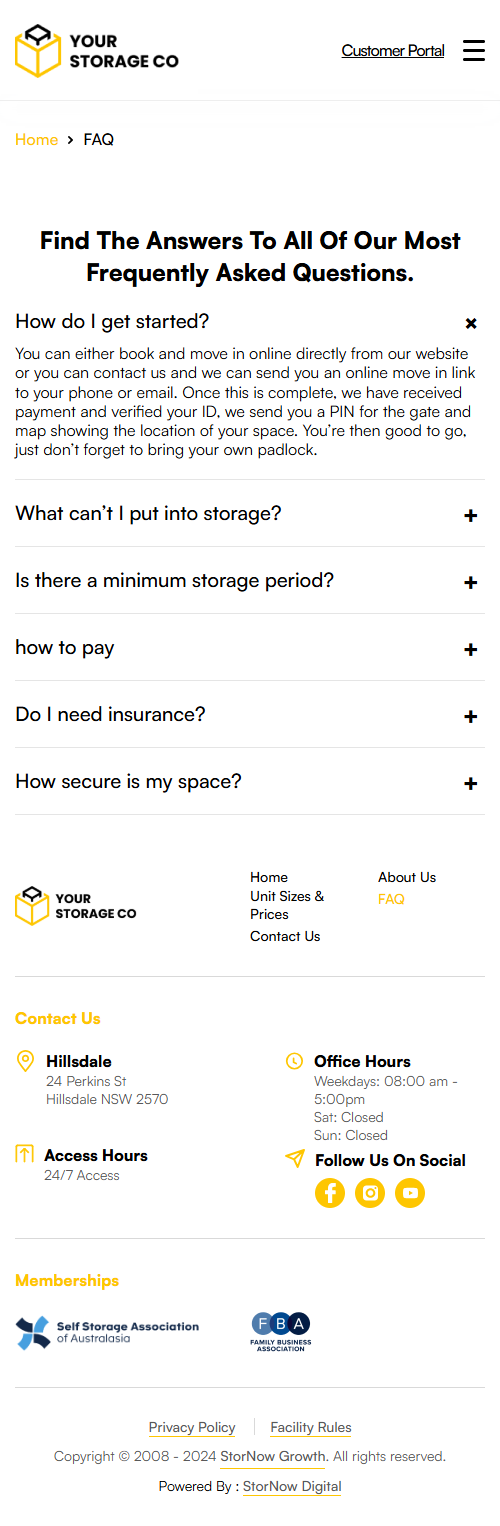Go to Home via breadcrumb

coord(36,140)
